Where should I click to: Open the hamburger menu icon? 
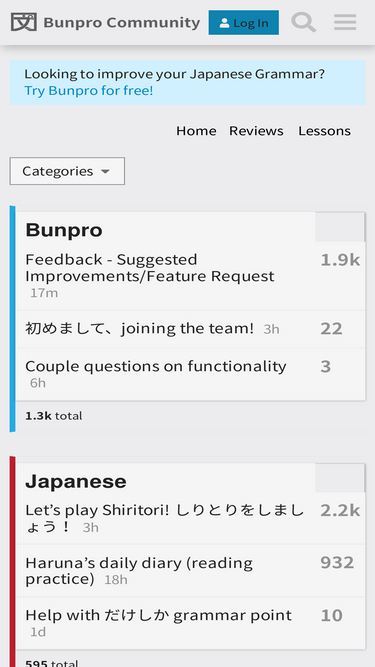[x=345, y=22]
